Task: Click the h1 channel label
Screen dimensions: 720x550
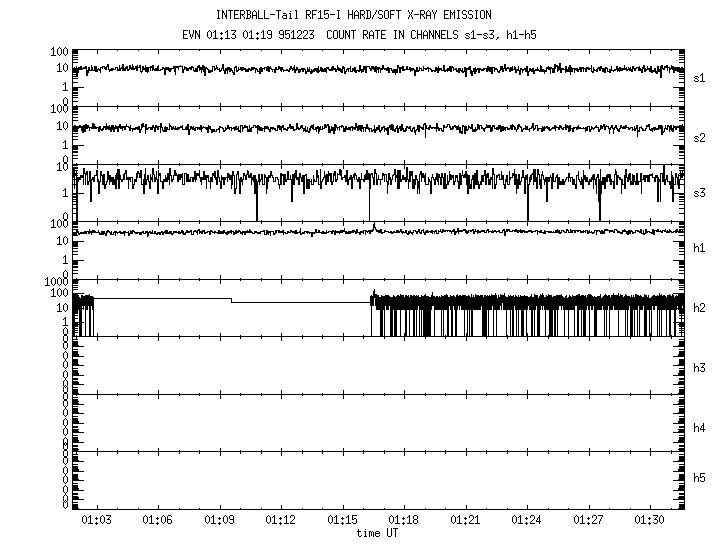Action: click(x=699, y=248)
